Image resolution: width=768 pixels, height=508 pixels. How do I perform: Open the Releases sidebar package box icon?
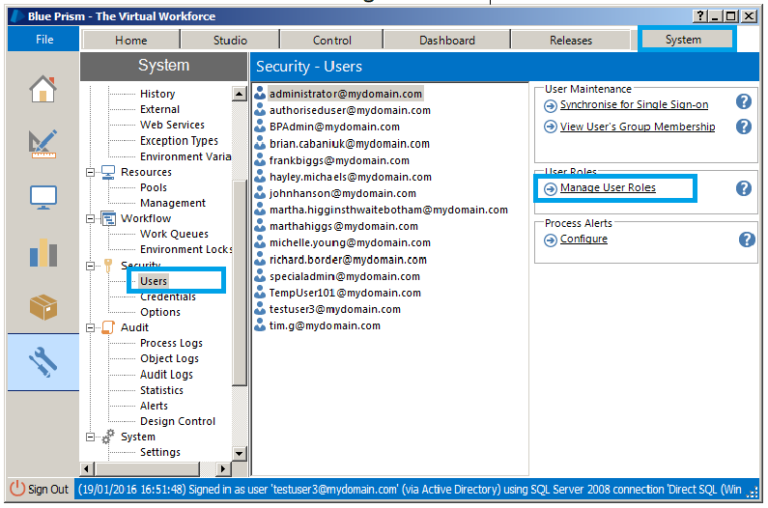[43, 307]
